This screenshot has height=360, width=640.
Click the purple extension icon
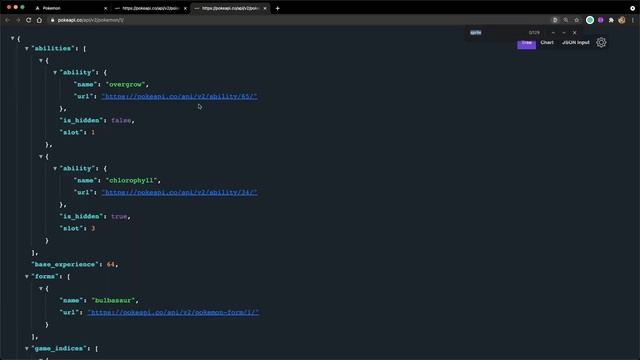[601, 20]
